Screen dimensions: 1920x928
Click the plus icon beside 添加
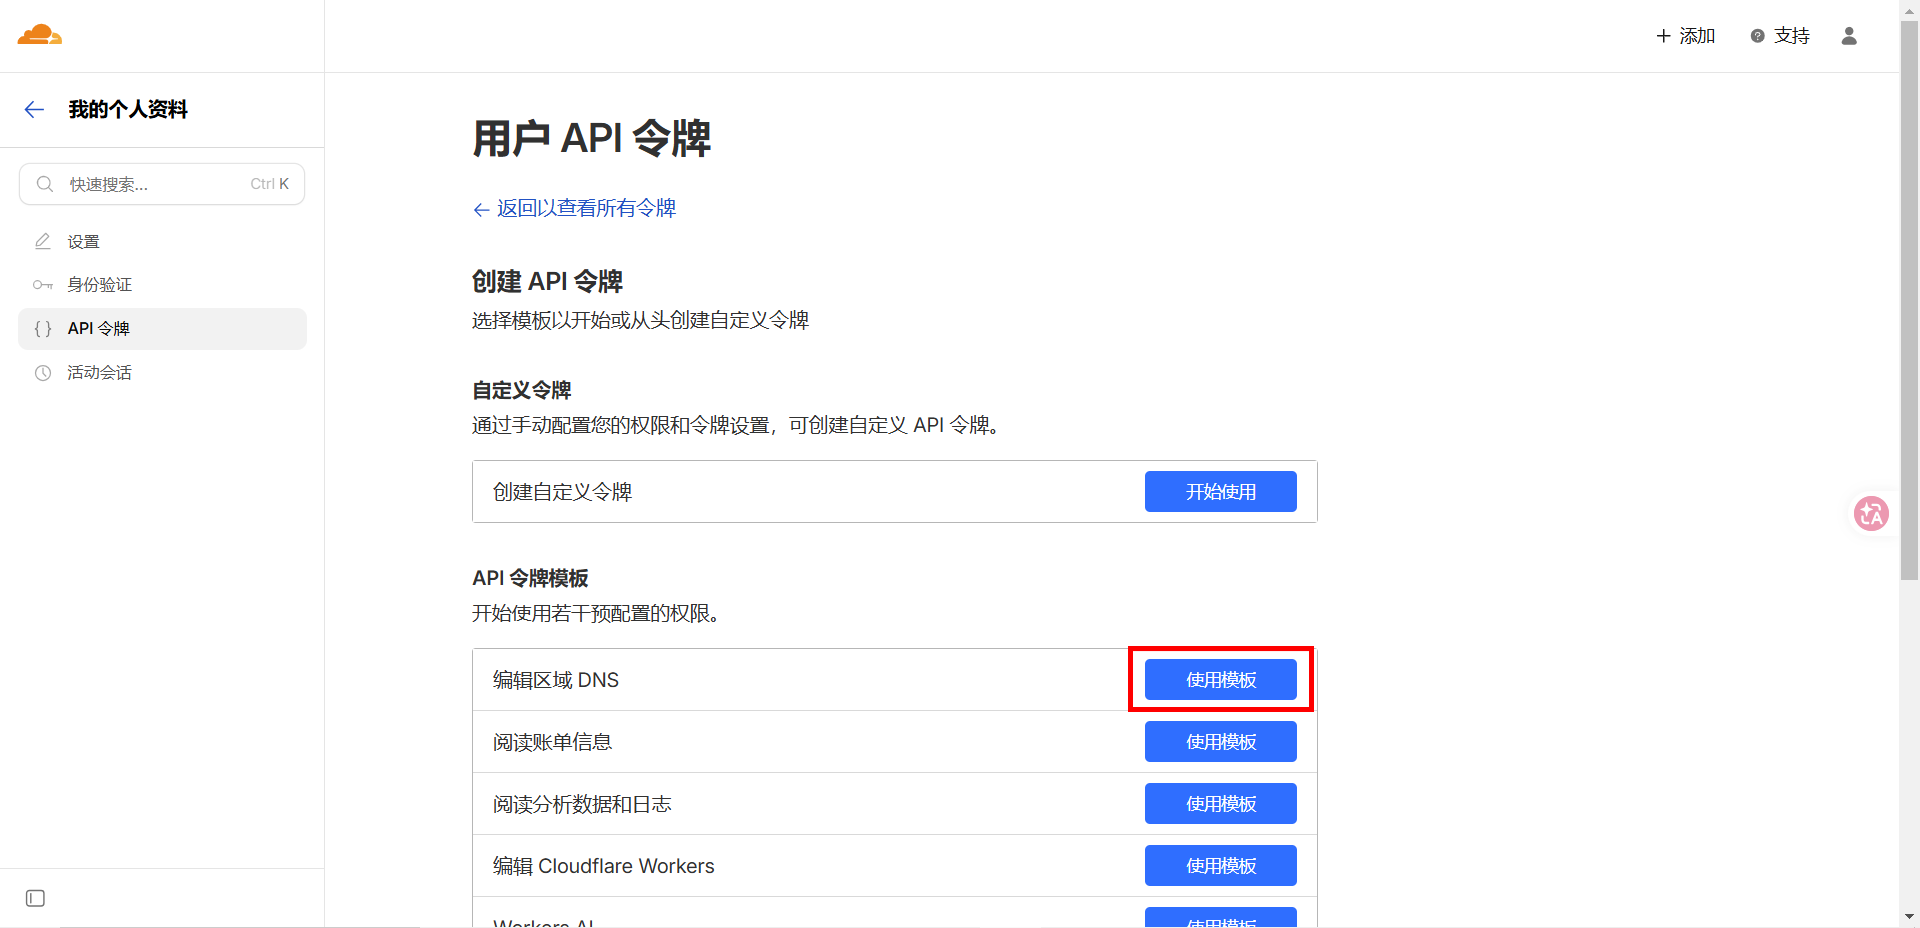1663,36
